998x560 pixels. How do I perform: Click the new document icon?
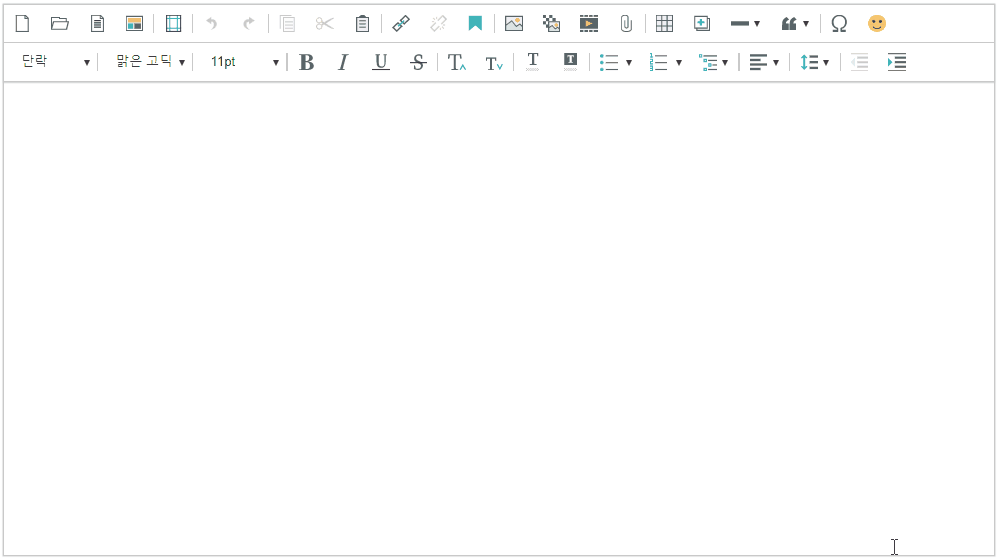tap(22, 23)
